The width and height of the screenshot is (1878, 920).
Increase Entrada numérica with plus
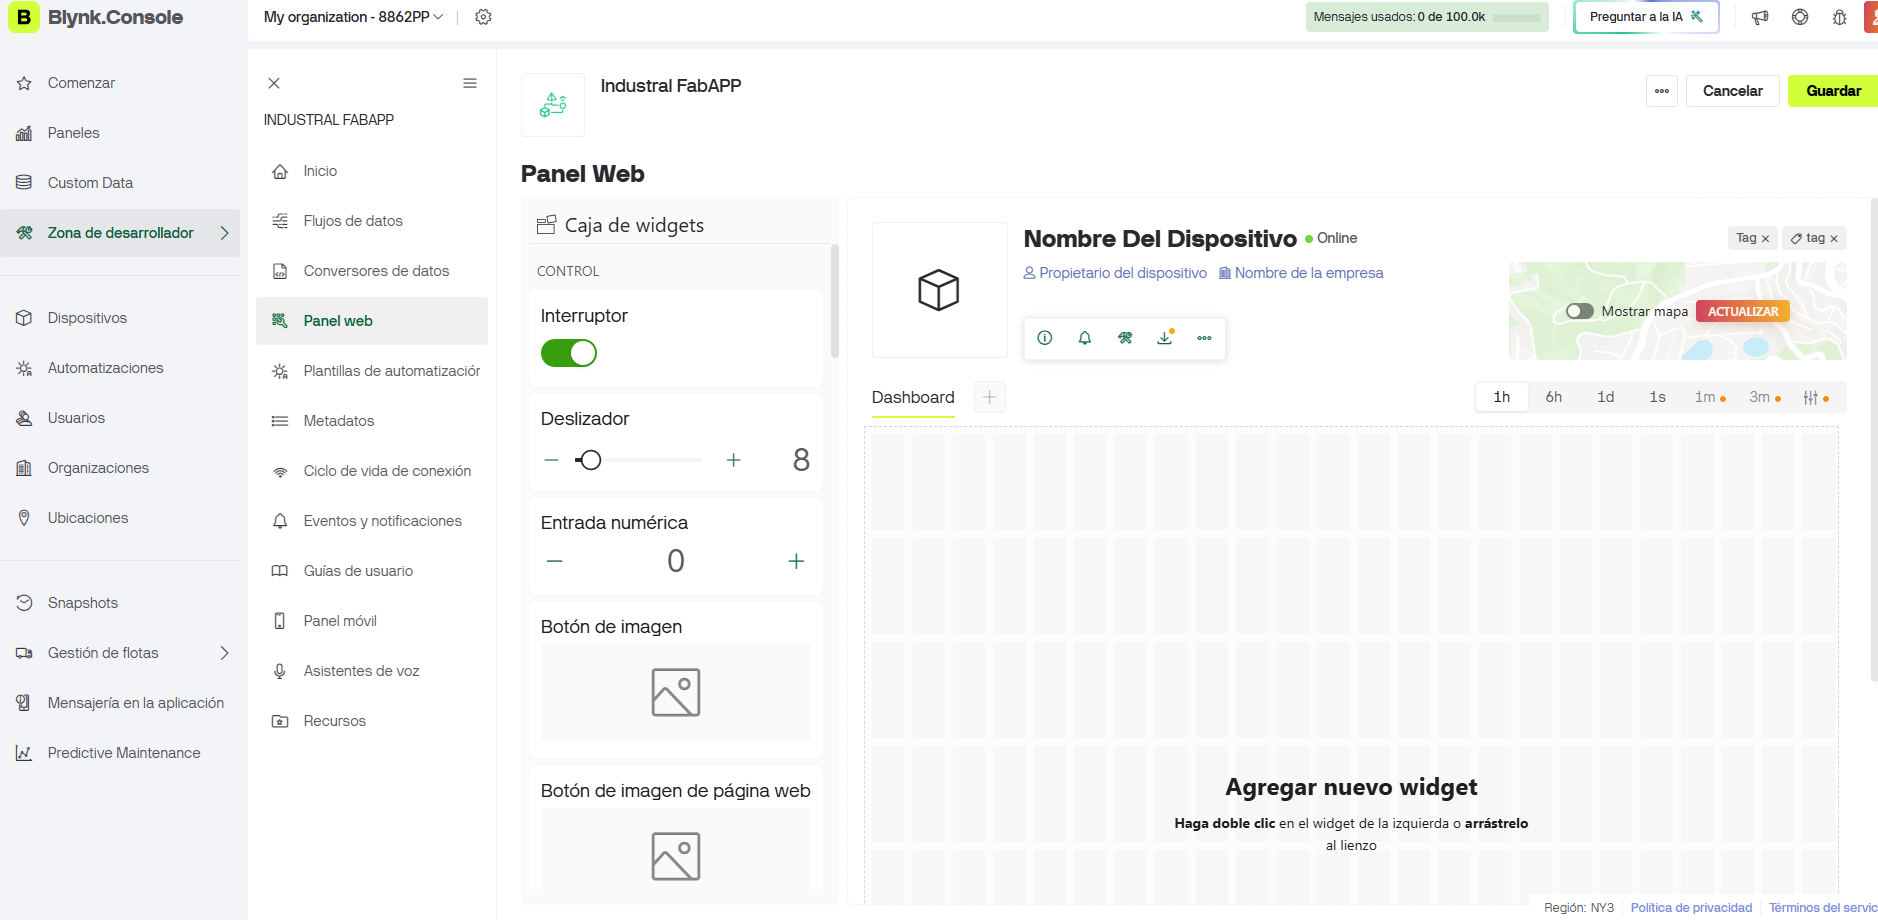click(x=796, y=561)
